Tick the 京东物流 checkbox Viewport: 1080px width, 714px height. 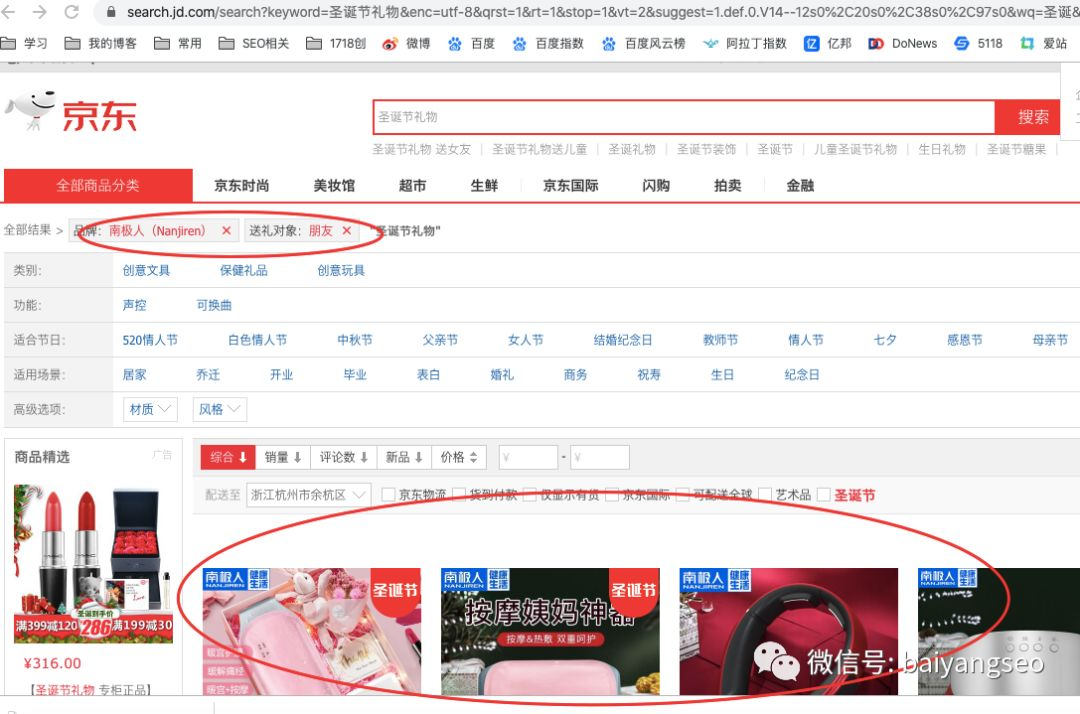click(x=388, y=494)
